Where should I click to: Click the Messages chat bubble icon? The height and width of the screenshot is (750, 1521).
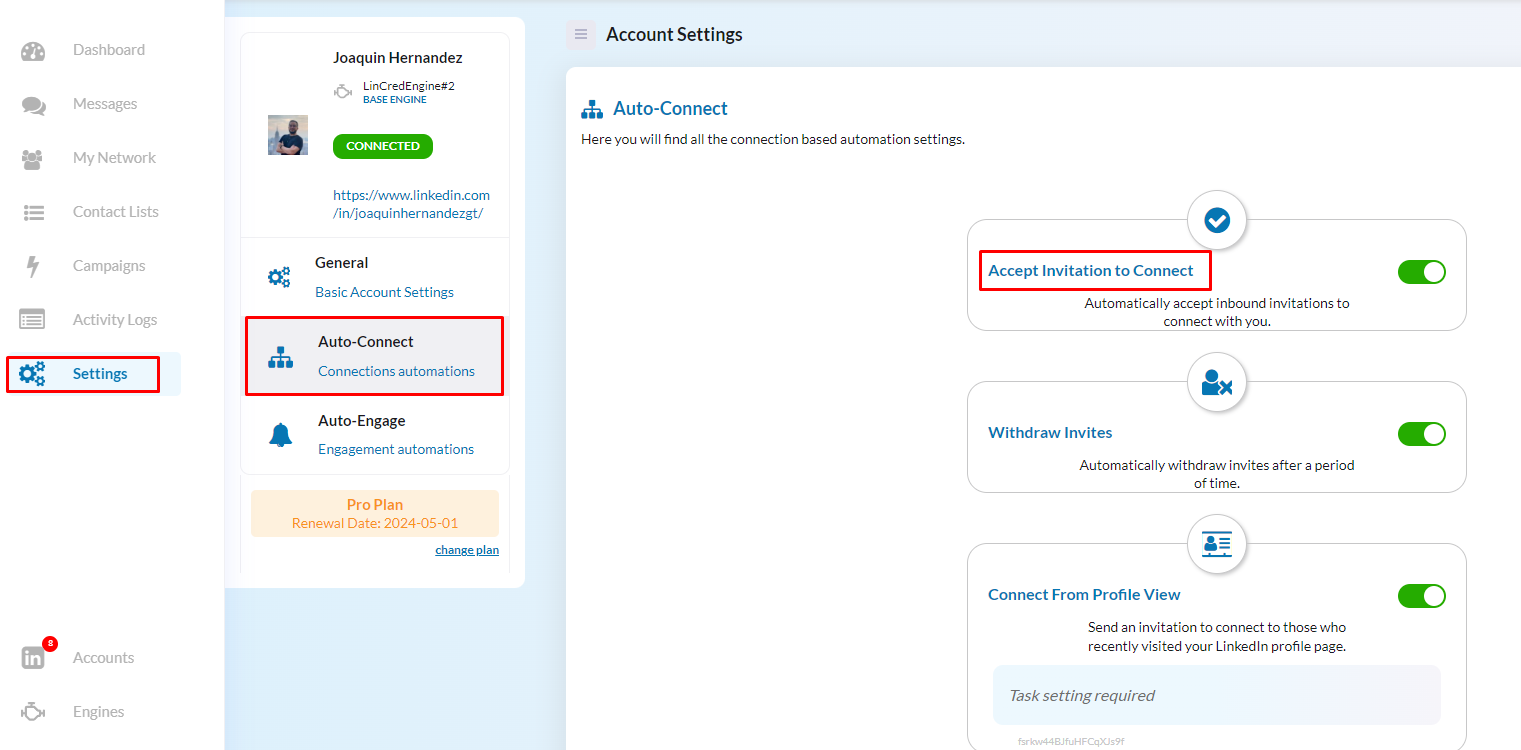[x=33, y=105]
